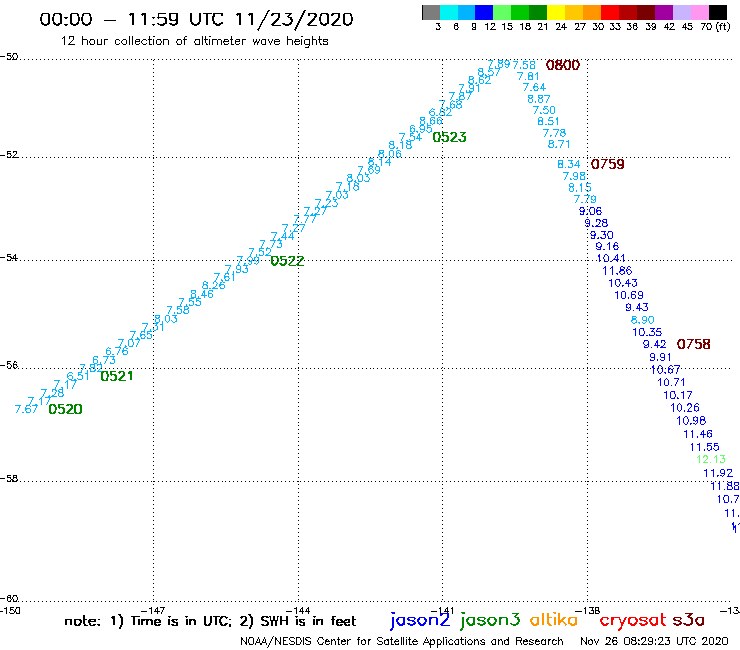Select the 7.50 wave height value

coord(544,110)
